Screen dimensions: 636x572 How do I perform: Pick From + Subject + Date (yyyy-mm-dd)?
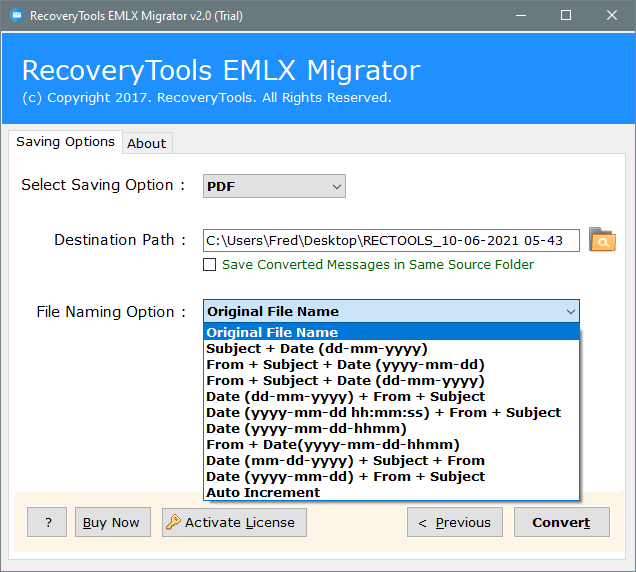point(391,364)
